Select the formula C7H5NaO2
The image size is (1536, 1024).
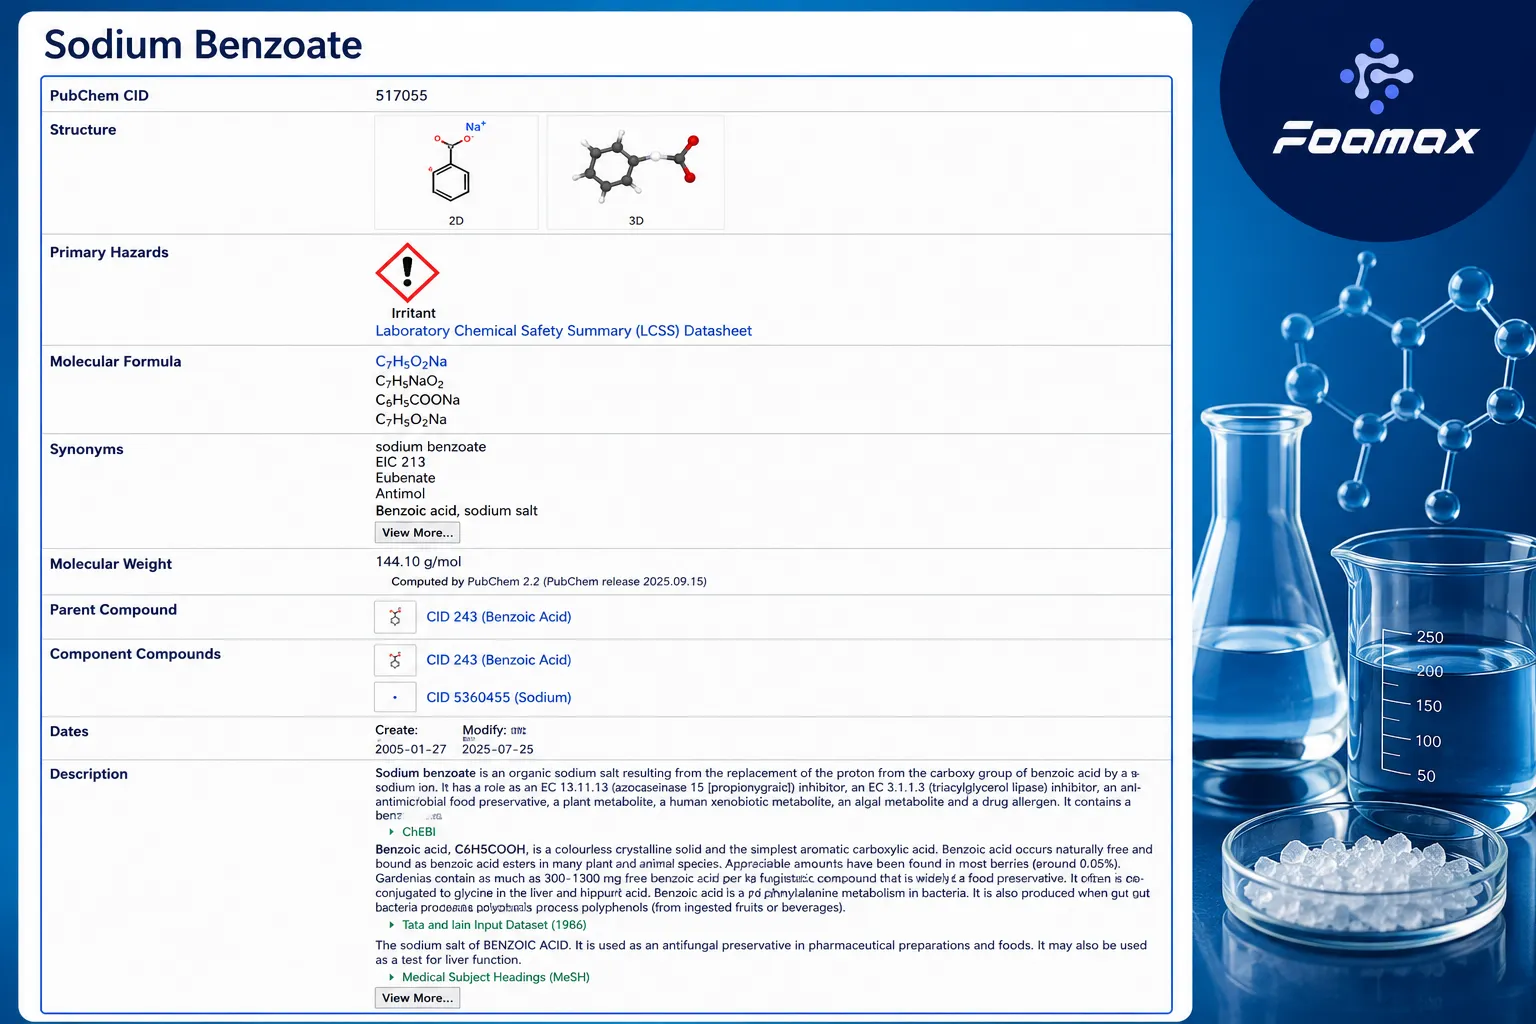pos(409,381)
